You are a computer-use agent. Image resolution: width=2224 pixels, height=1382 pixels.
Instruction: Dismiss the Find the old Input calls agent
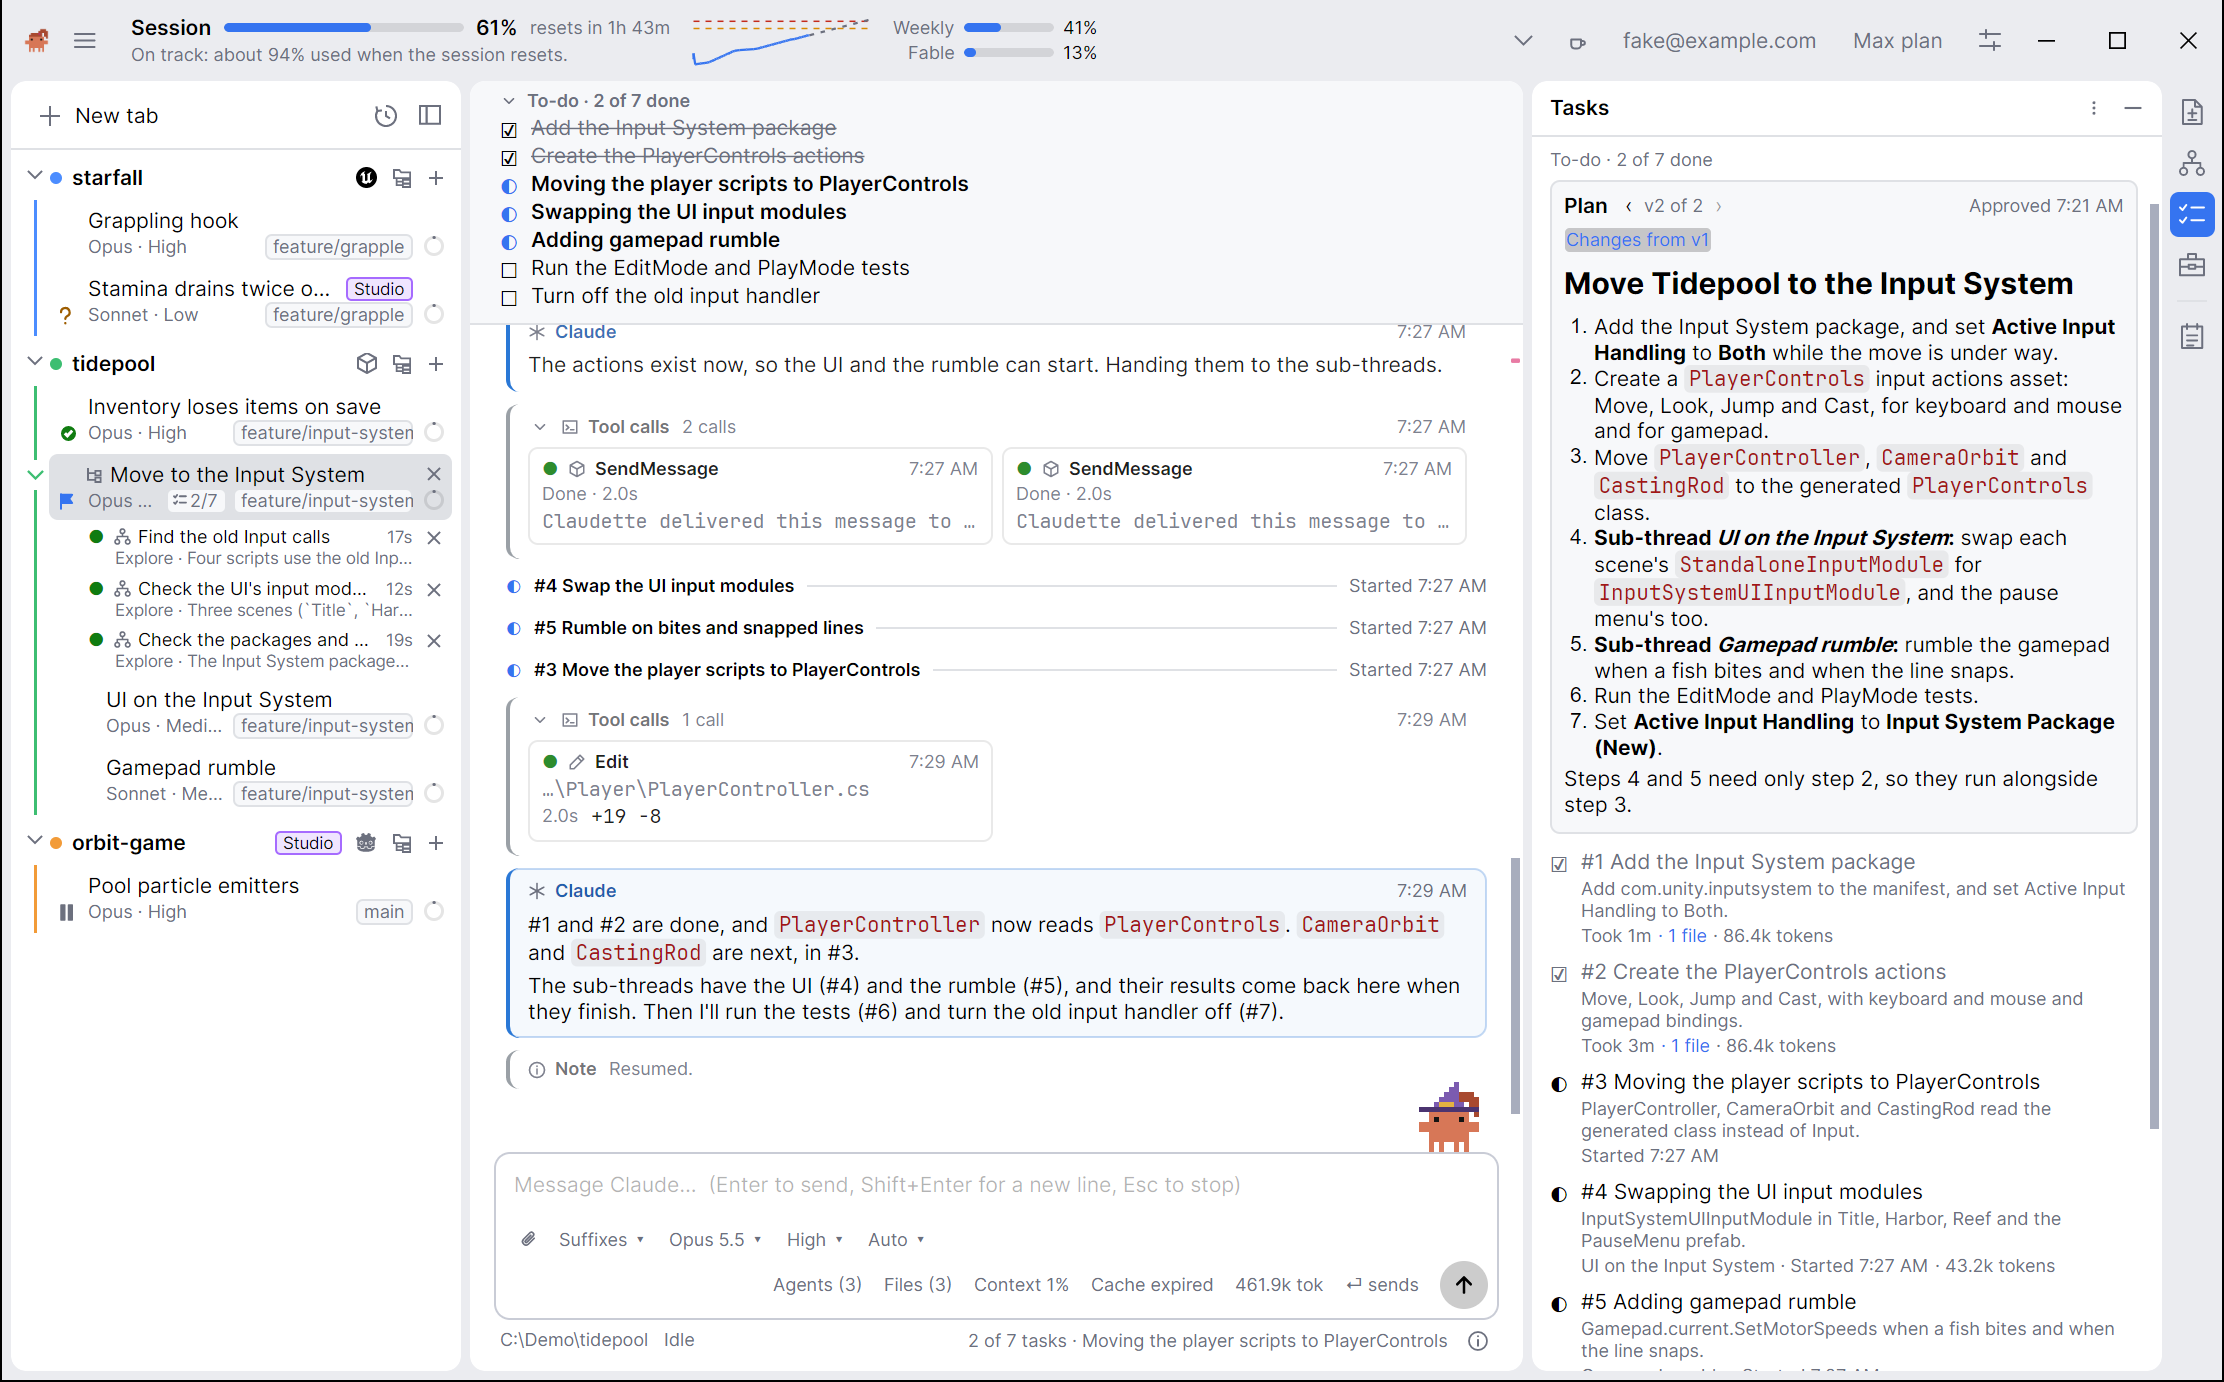pos(434,537)
